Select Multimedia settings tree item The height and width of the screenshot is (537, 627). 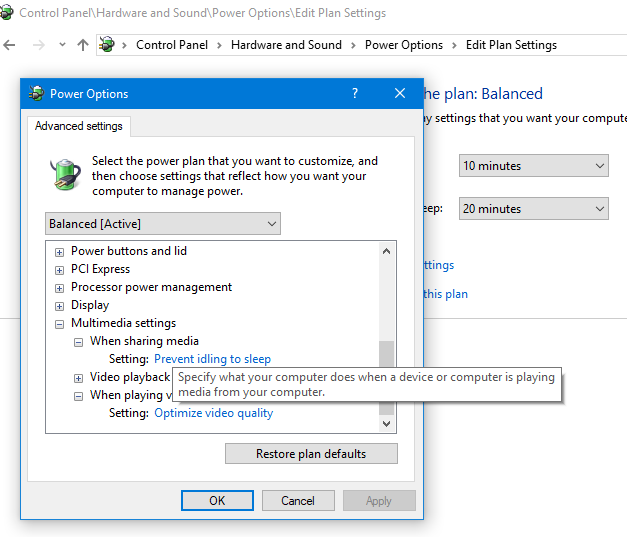(124, 323)
